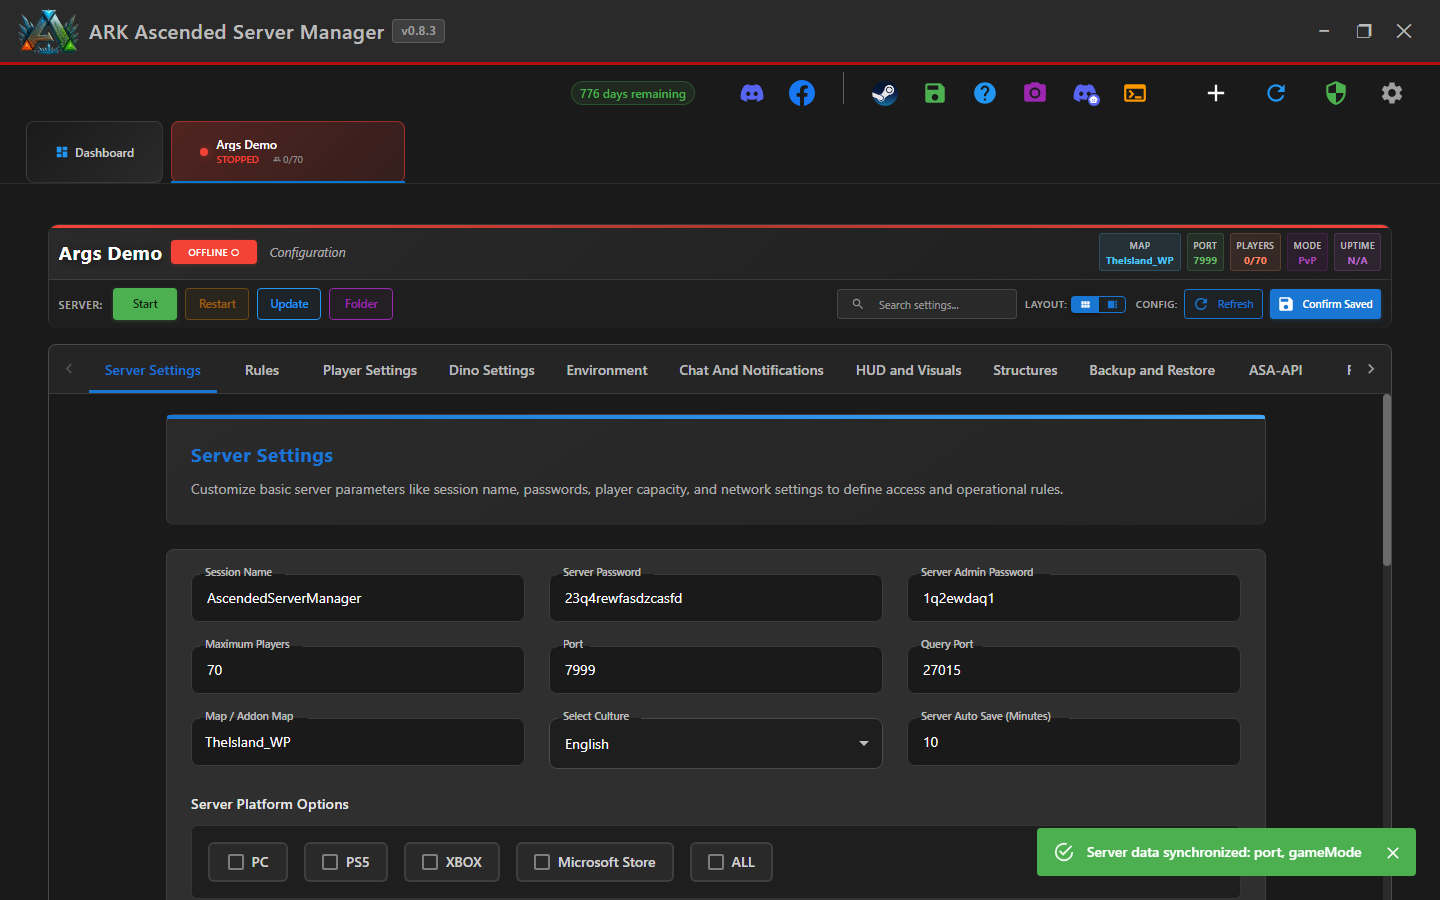
Task: Click the MODE PvP info badge
Action: [1307, 252]
